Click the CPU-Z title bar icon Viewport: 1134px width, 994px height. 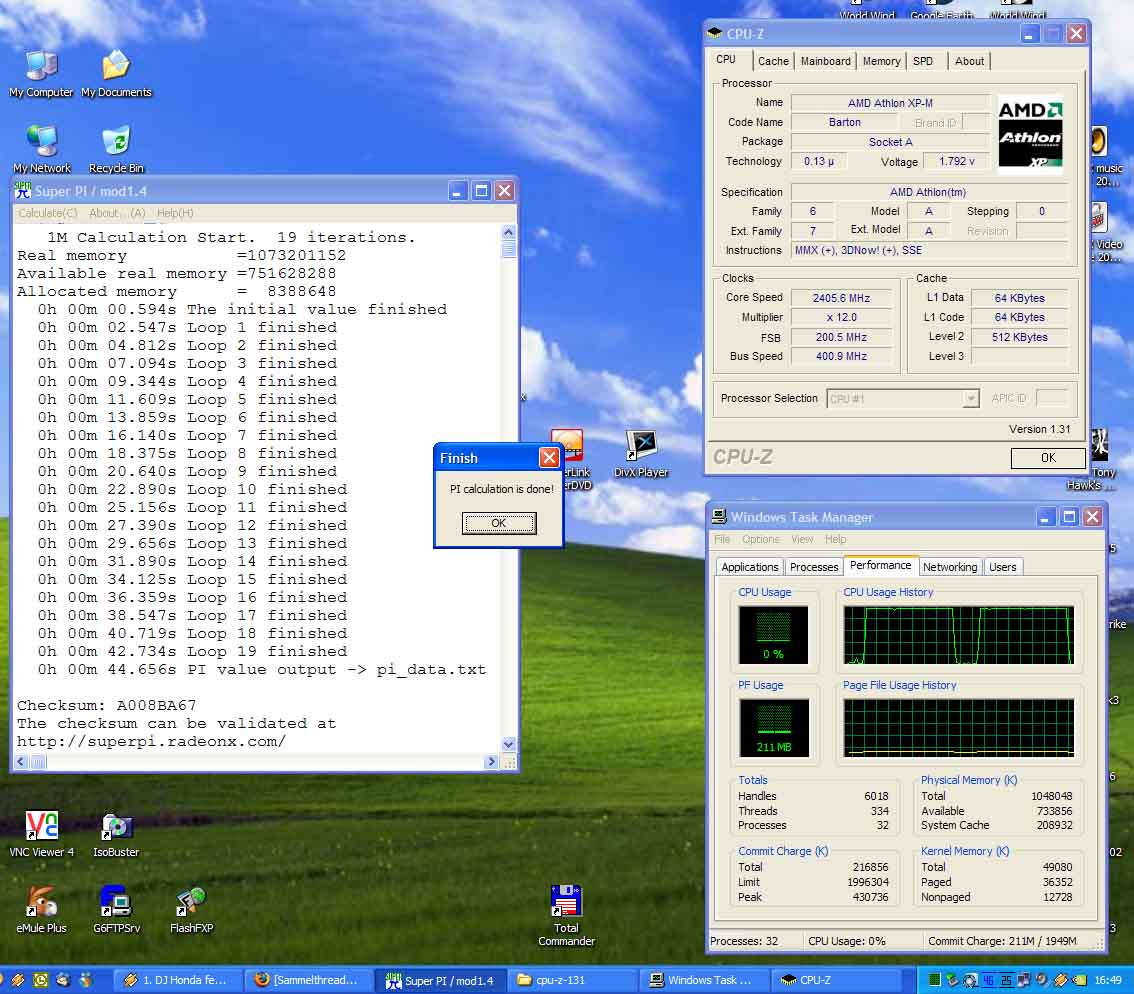(715, 33)
